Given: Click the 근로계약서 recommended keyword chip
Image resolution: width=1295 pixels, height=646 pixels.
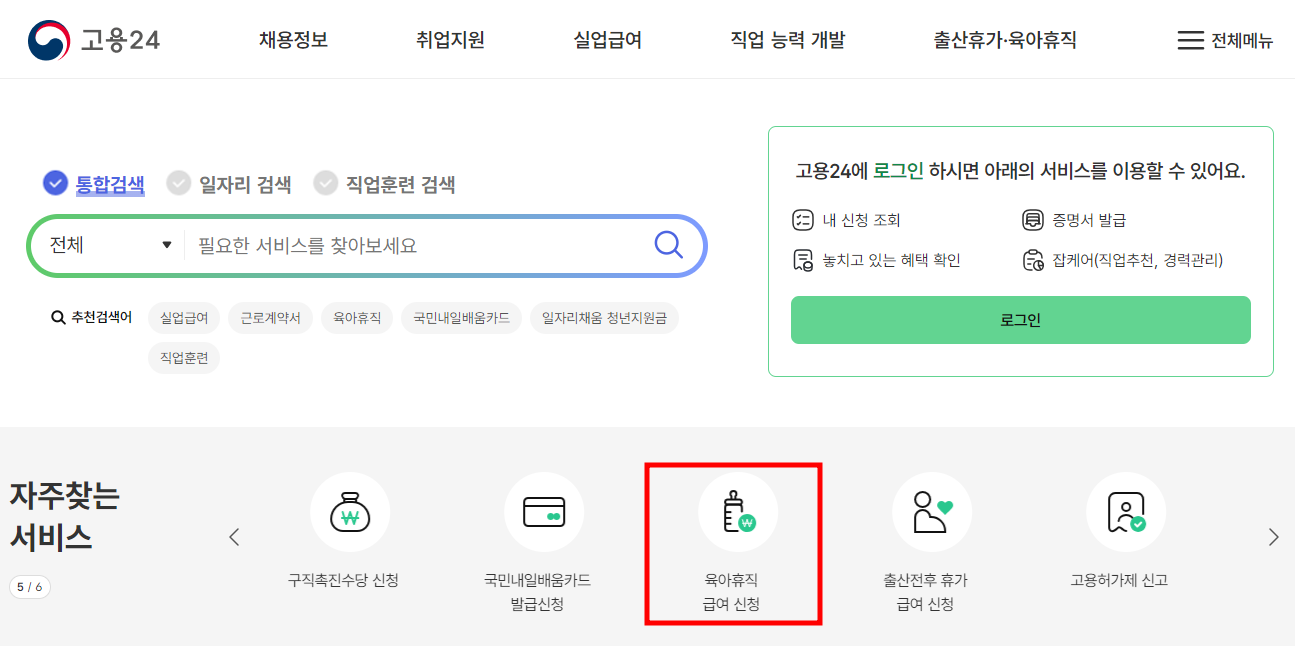Looking at the screenshot, I should tap(270, 318).
